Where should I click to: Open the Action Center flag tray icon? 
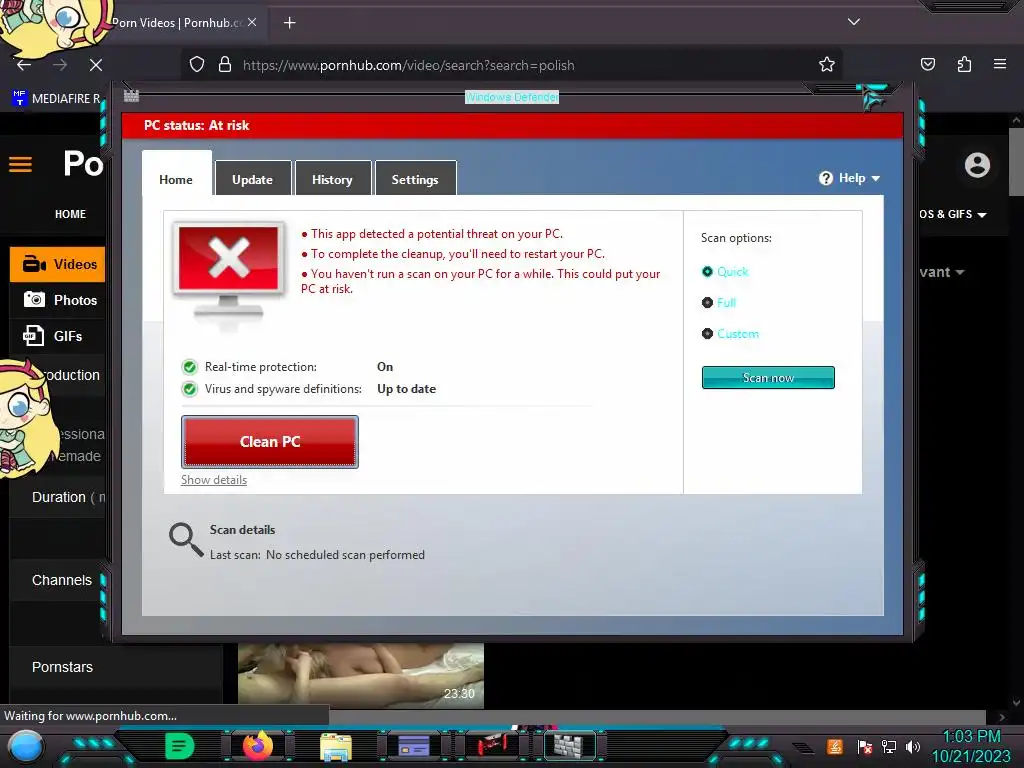(865, 747)
